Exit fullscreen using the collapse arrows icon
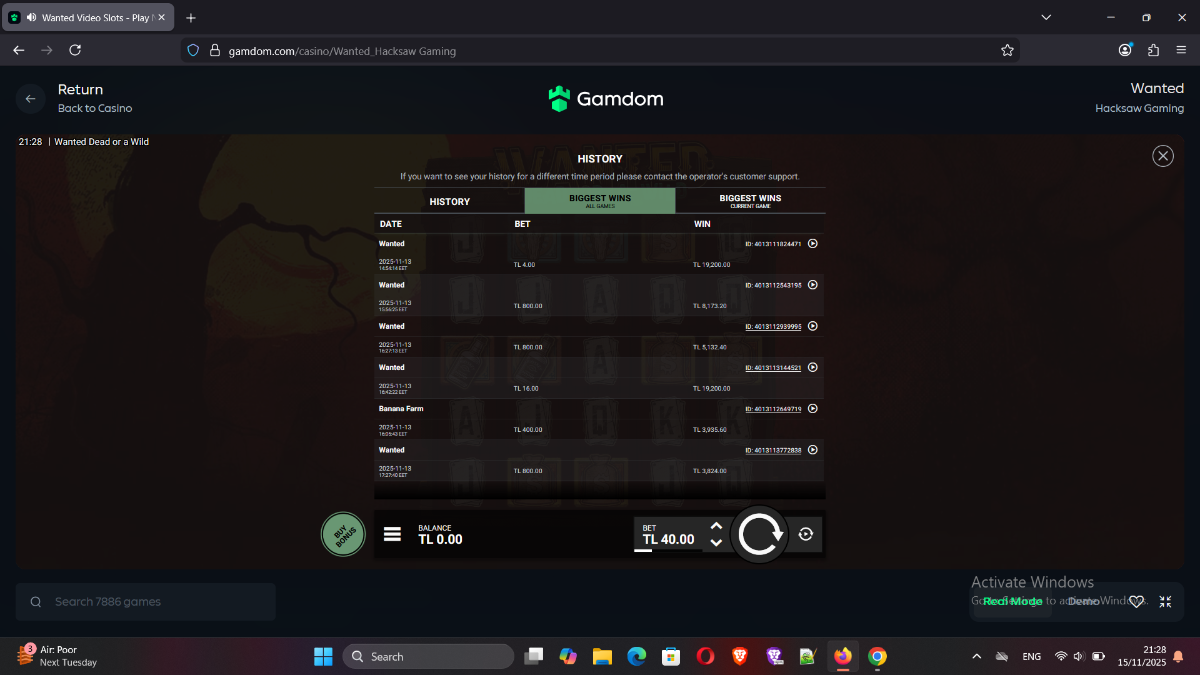 point(1165,601)
